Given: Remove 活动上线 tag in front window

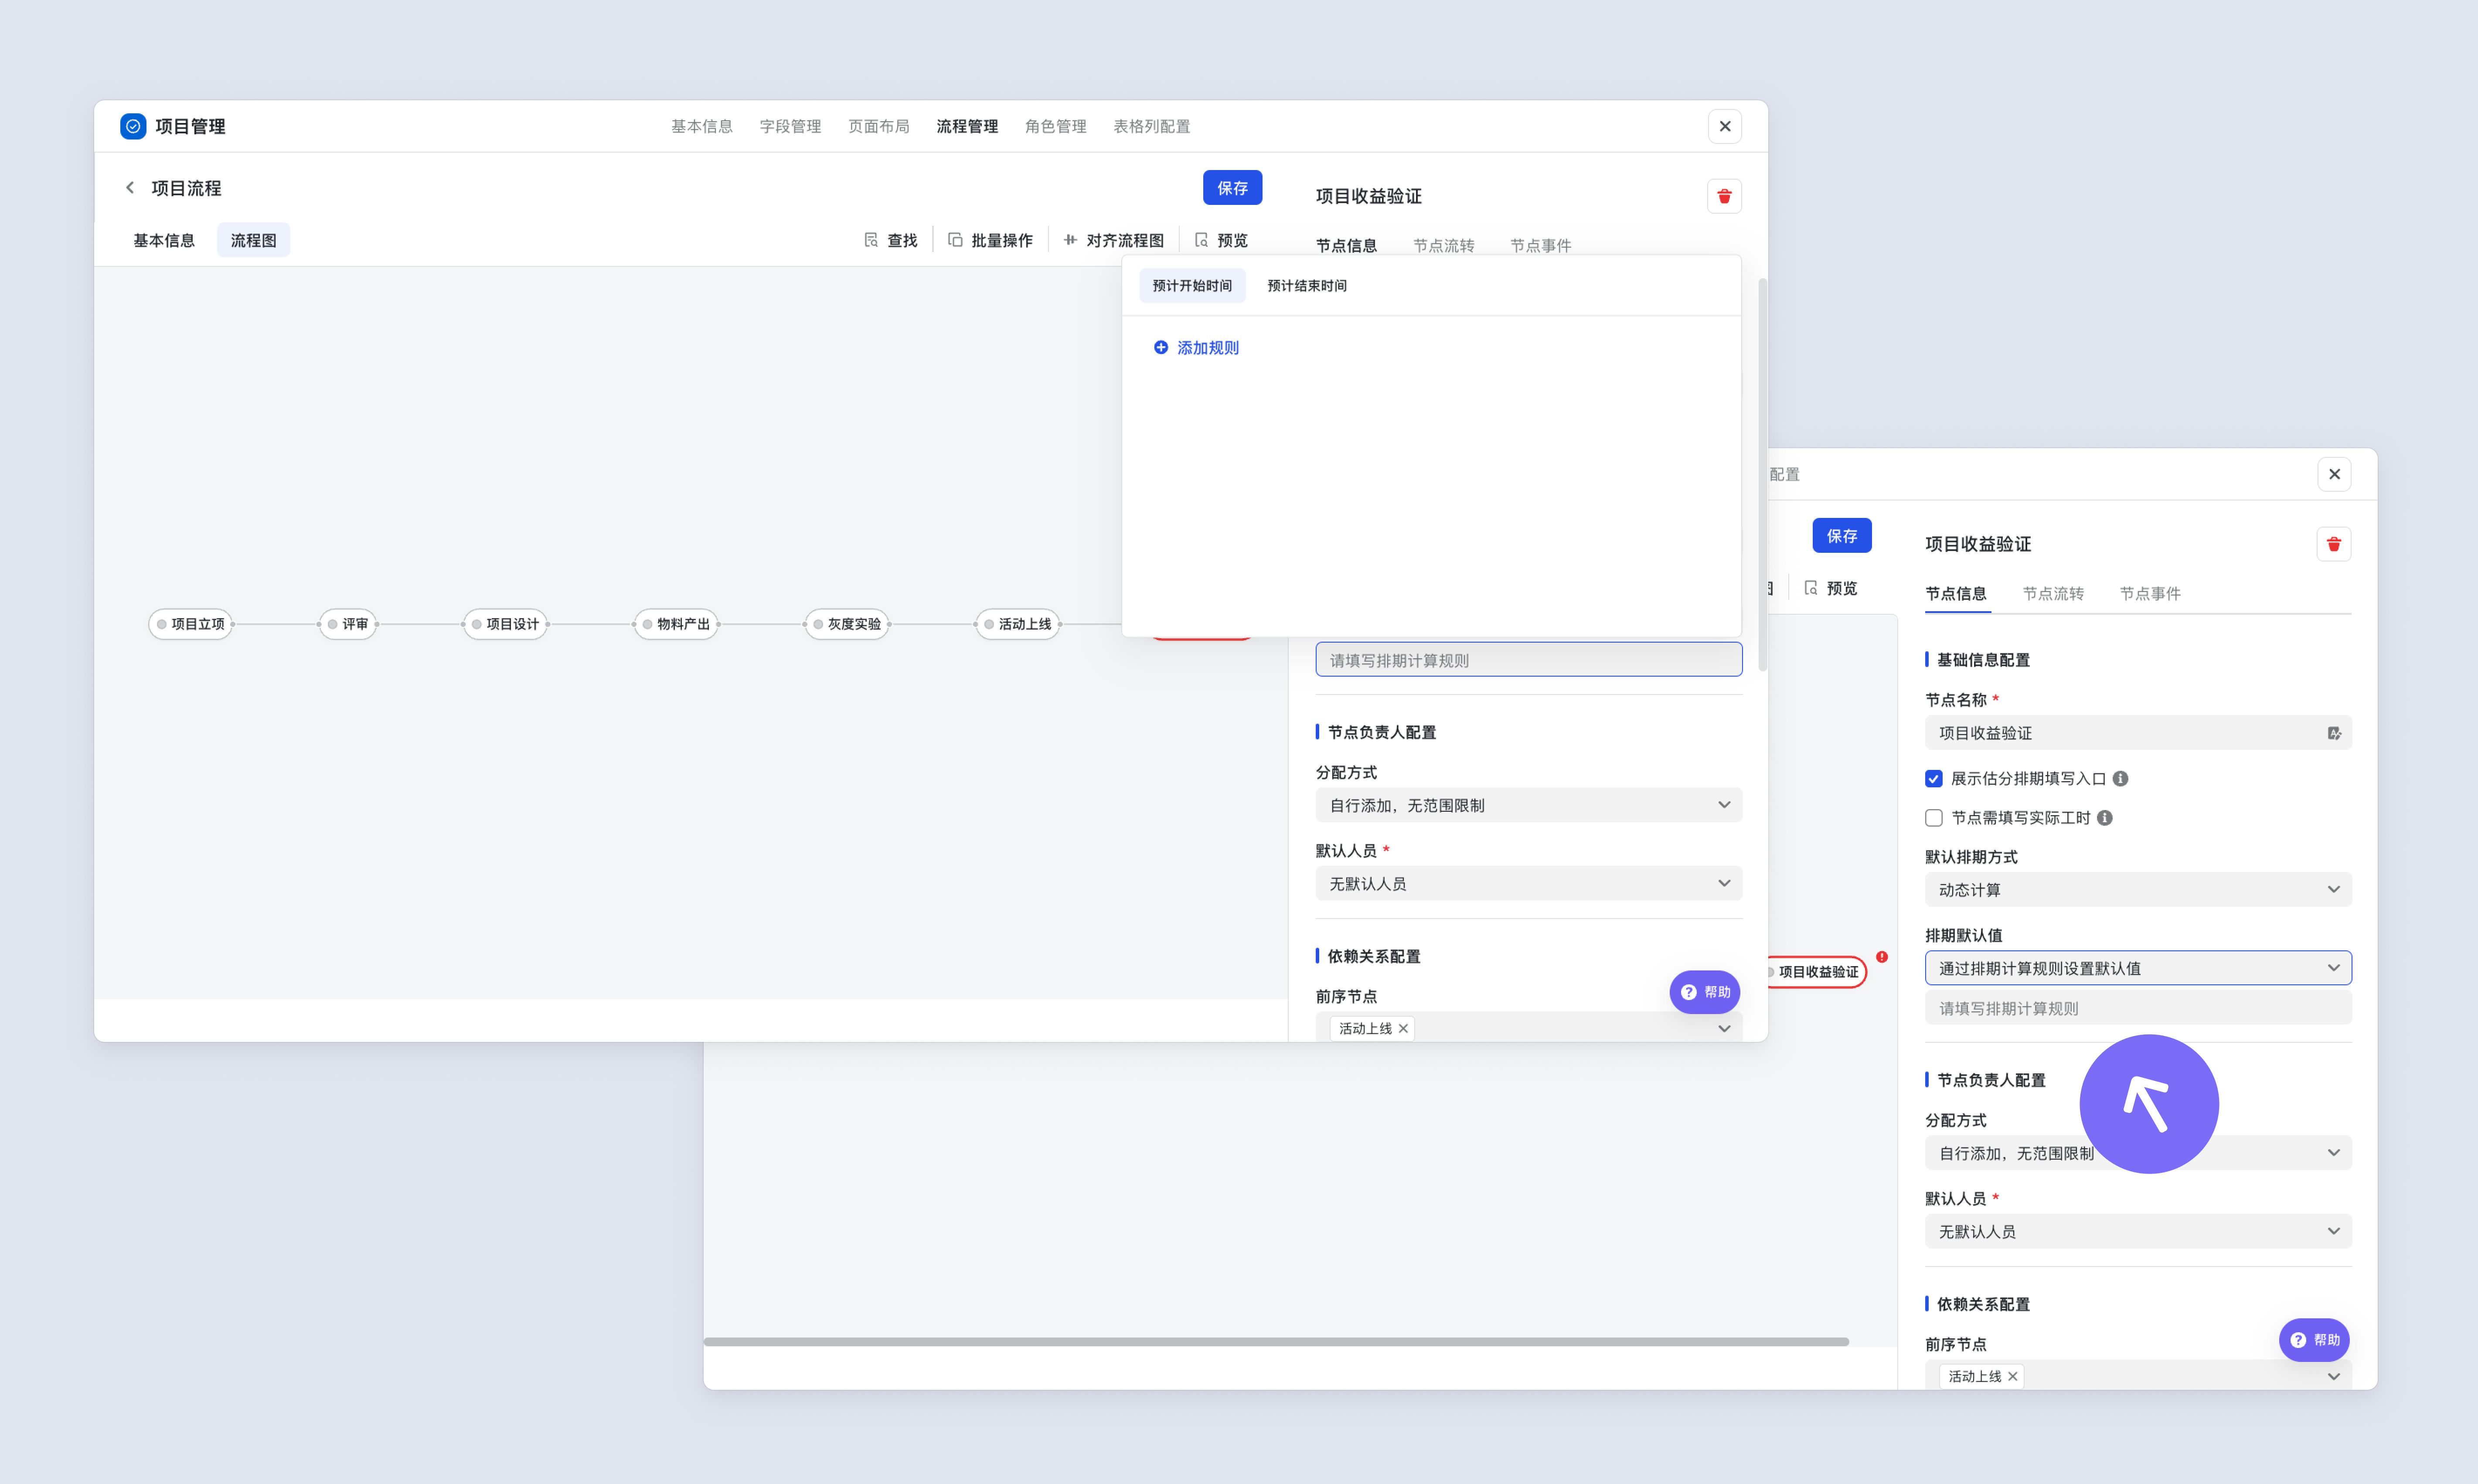Looking at the screenshot, I should pyautogui.click(x=1403, y=1028).
